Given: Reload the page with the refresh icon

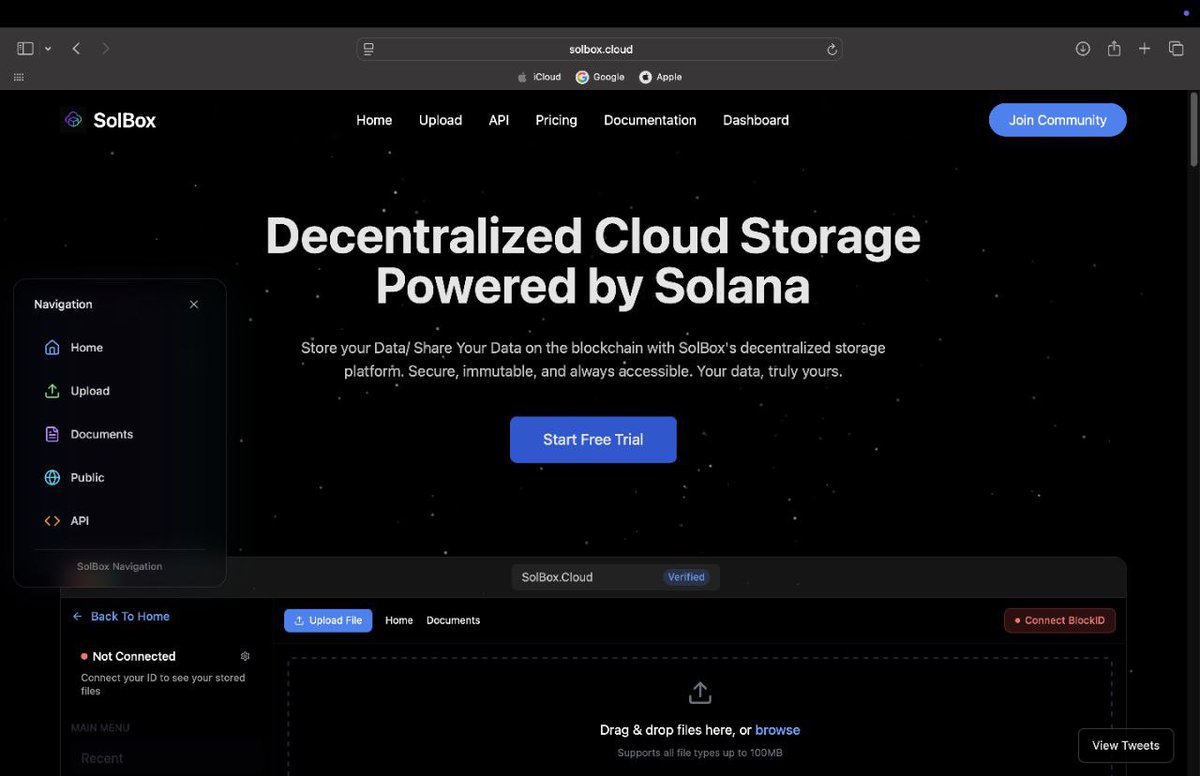Looking at the screenshot, I should tap(831, 49).
